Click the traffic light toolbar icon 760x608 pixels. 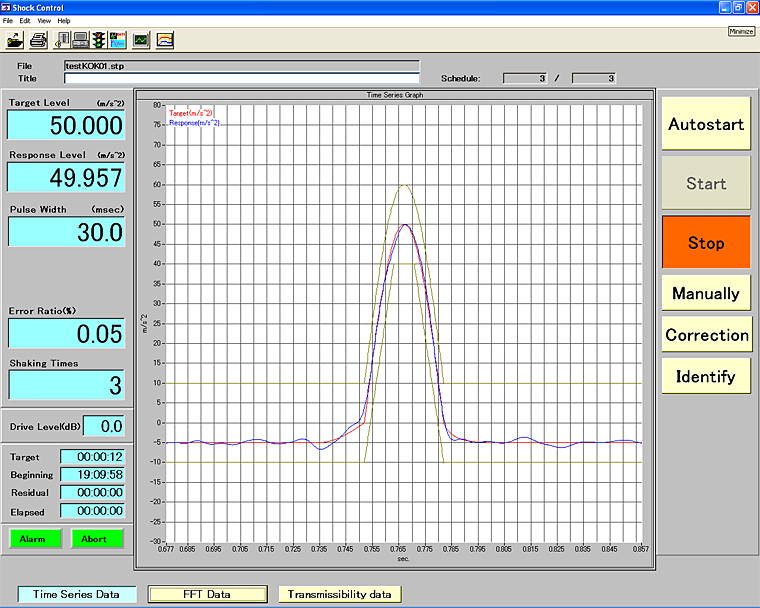coord(99,40)
